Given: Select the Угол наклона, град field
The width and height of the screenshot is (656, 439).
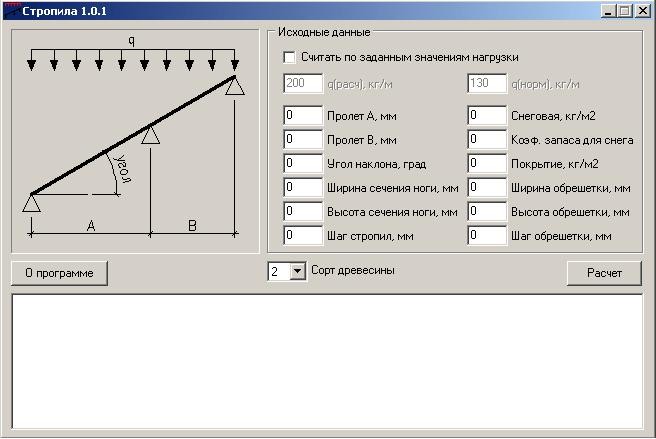Looking at the screenshot, I should [303, 163].
